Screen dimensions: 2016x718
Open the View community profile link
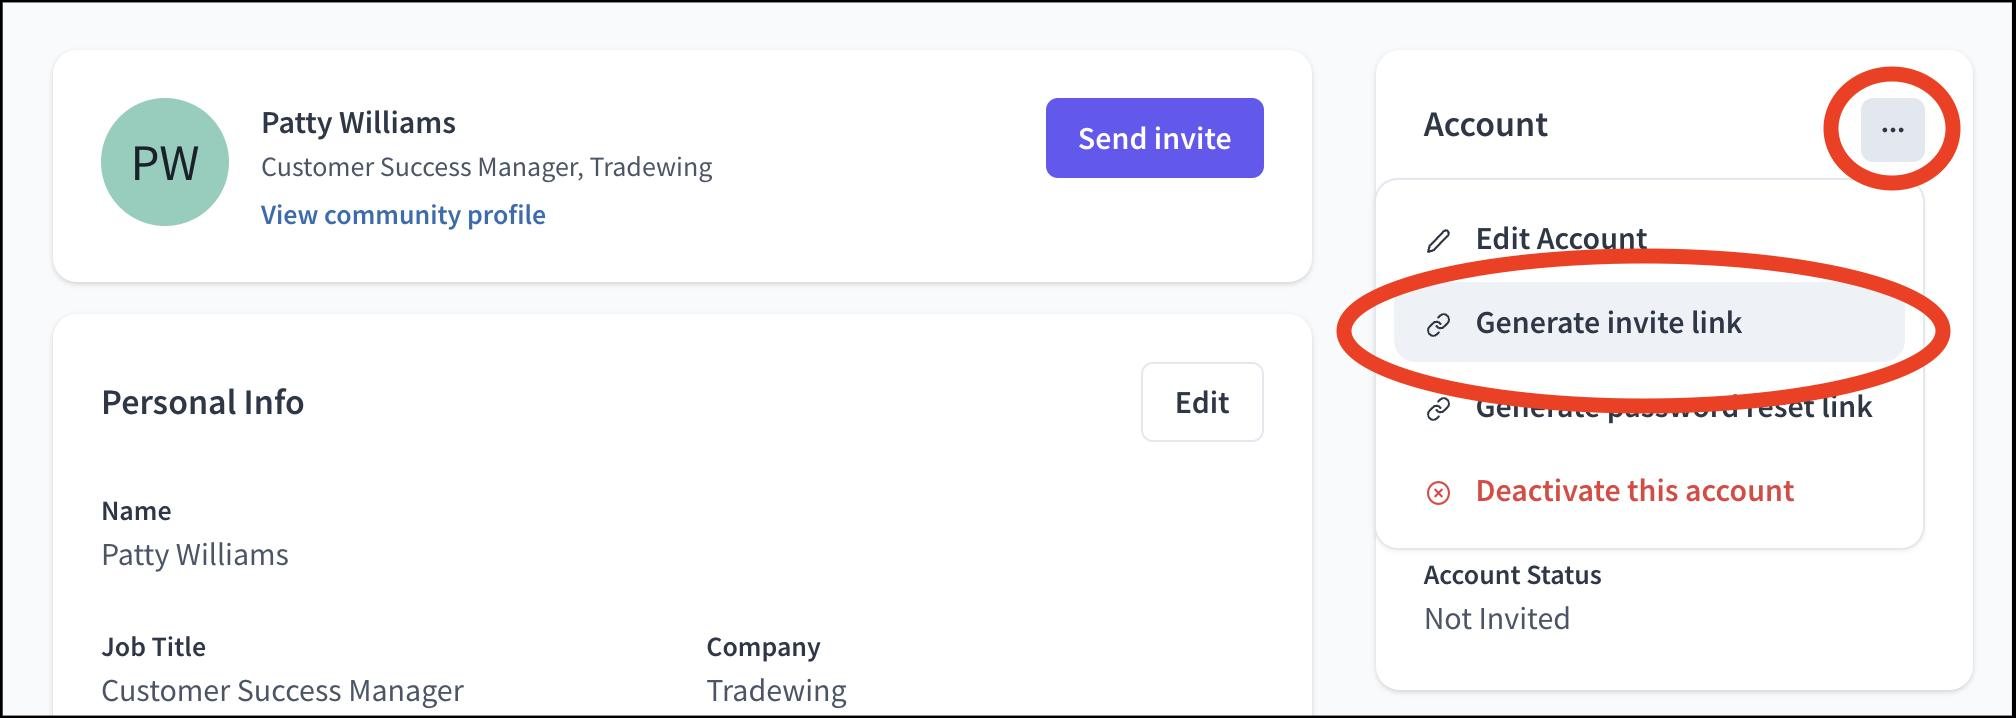(x=403, y=214)
